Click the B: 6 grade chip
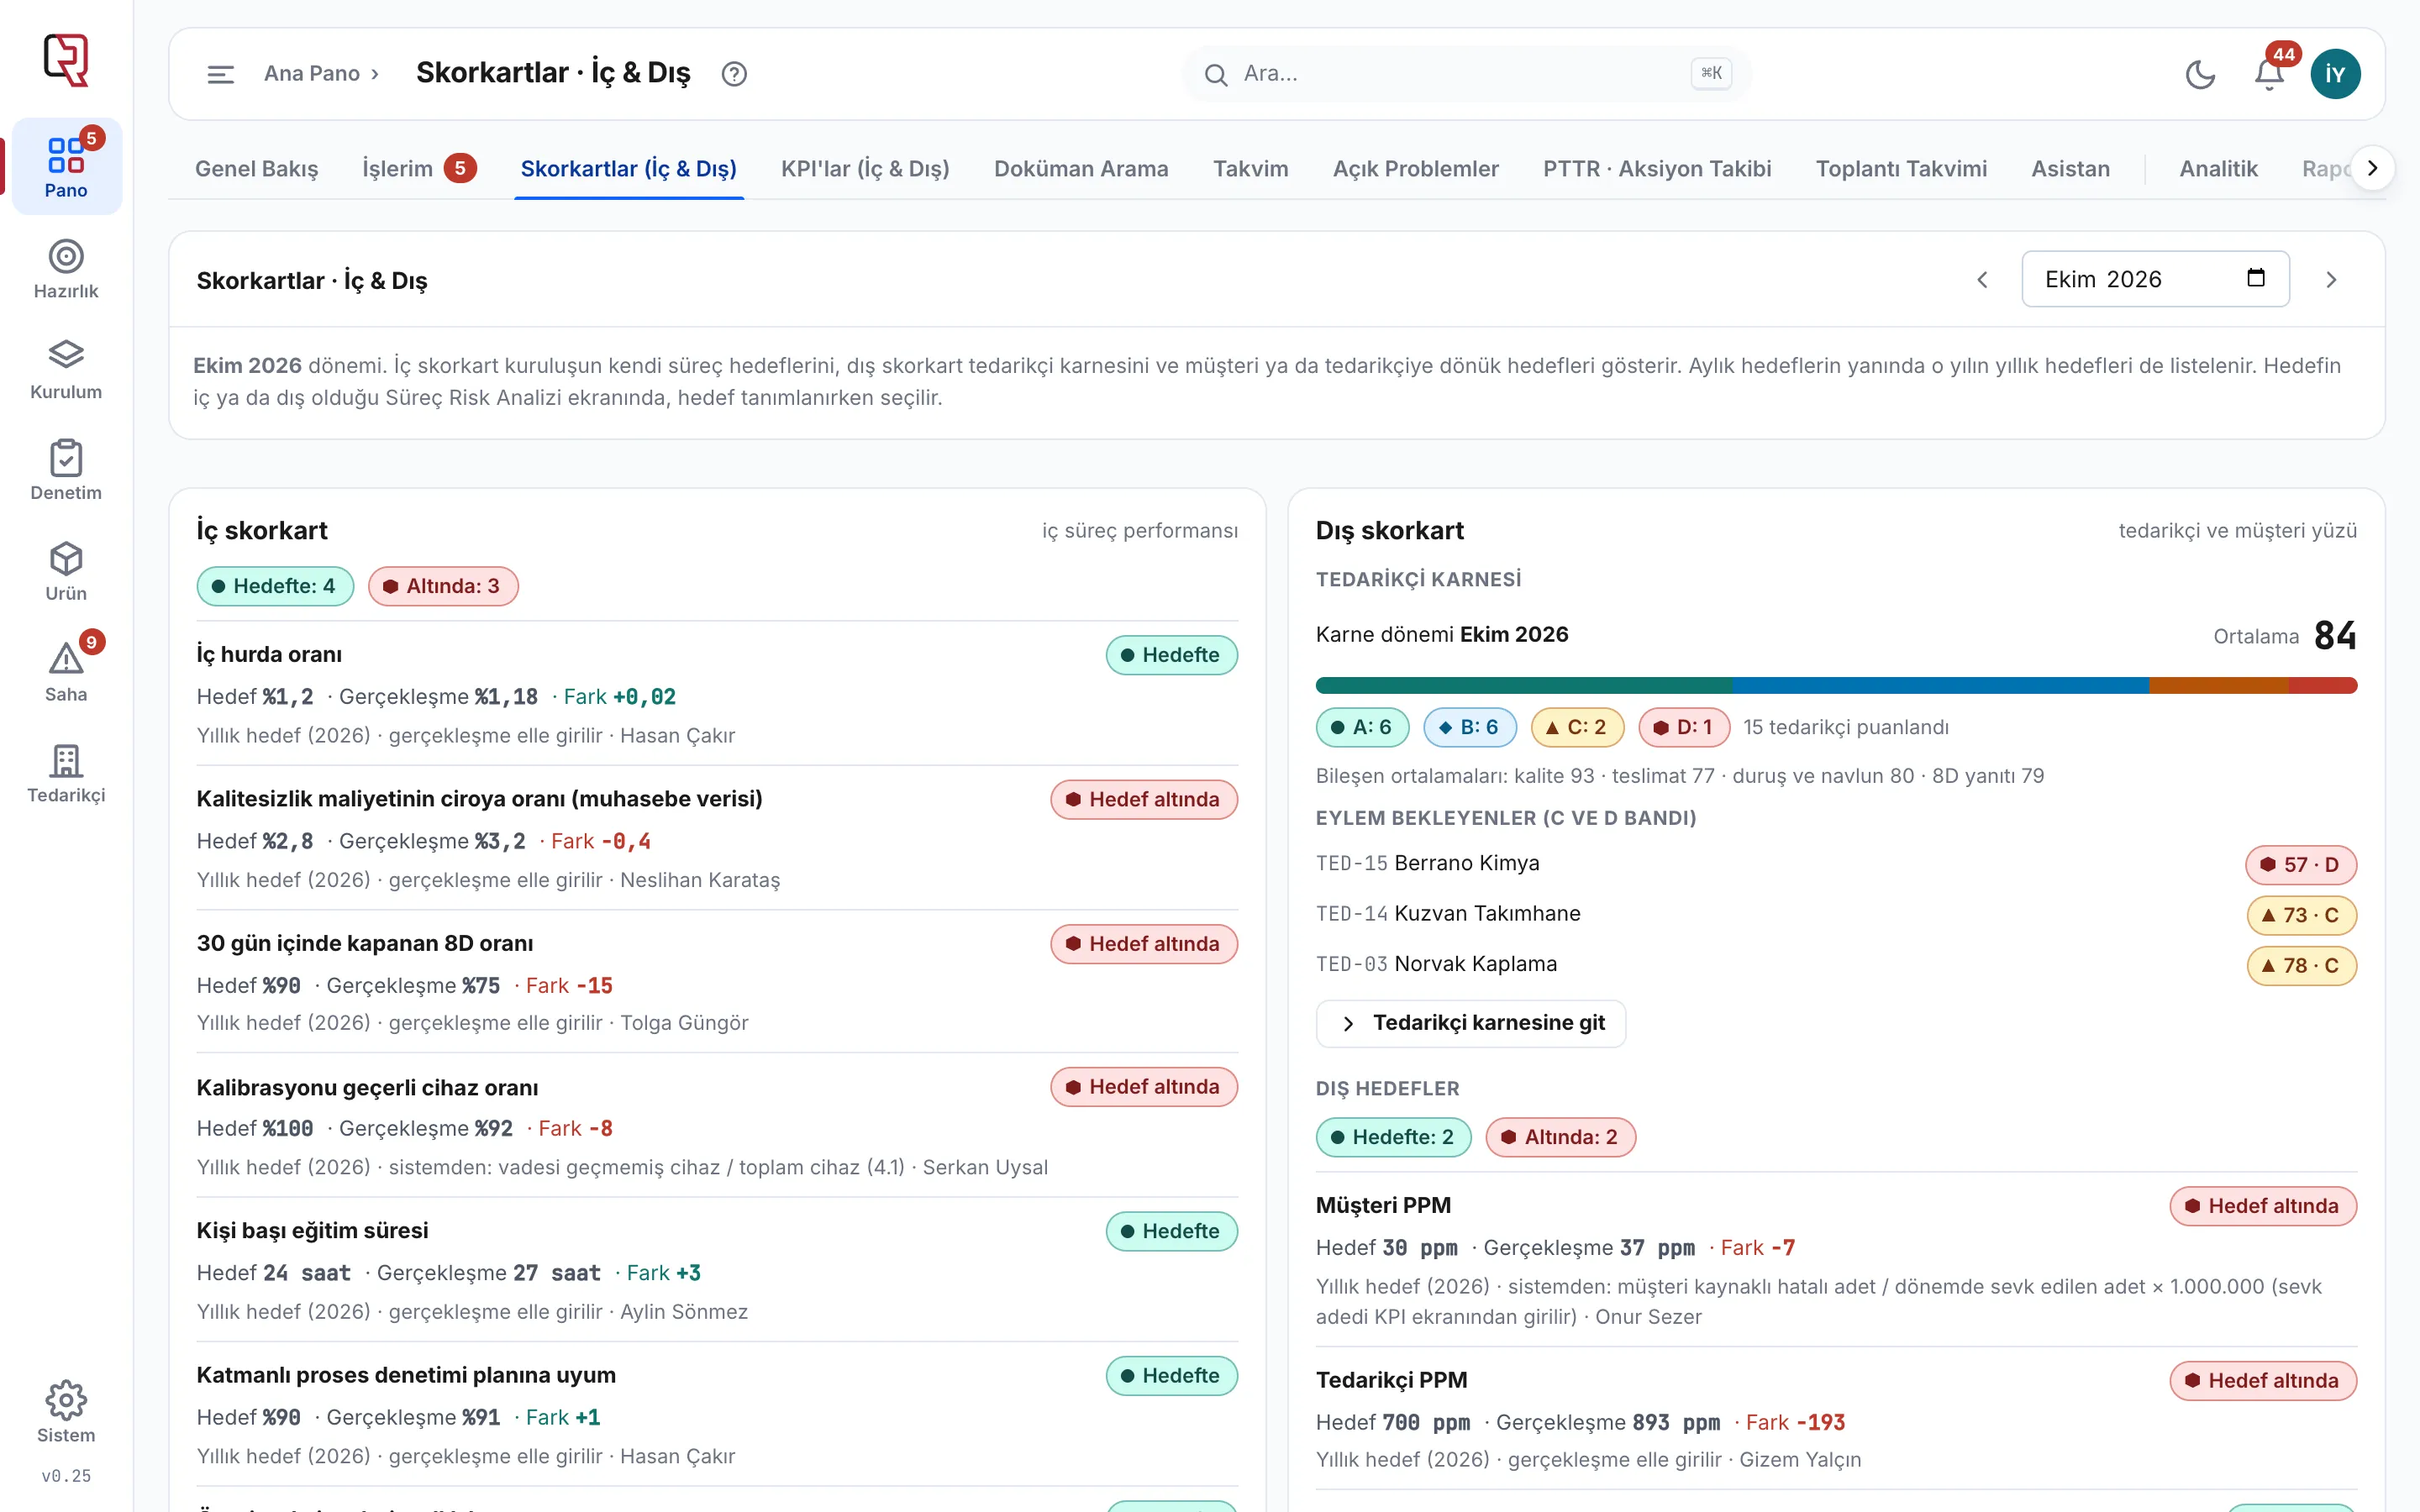Screen dimensions: 2420x1512 1469,727
